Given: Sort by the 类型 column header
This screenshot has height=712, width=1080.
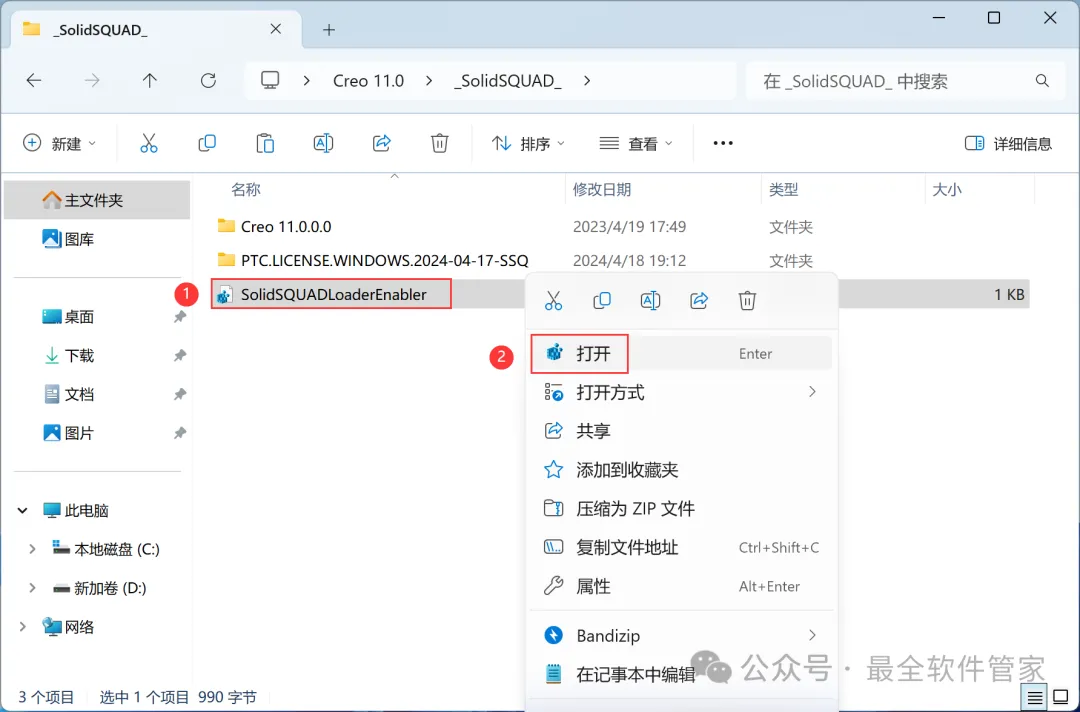Looking at the screenshot, I should tap(783, 189).
